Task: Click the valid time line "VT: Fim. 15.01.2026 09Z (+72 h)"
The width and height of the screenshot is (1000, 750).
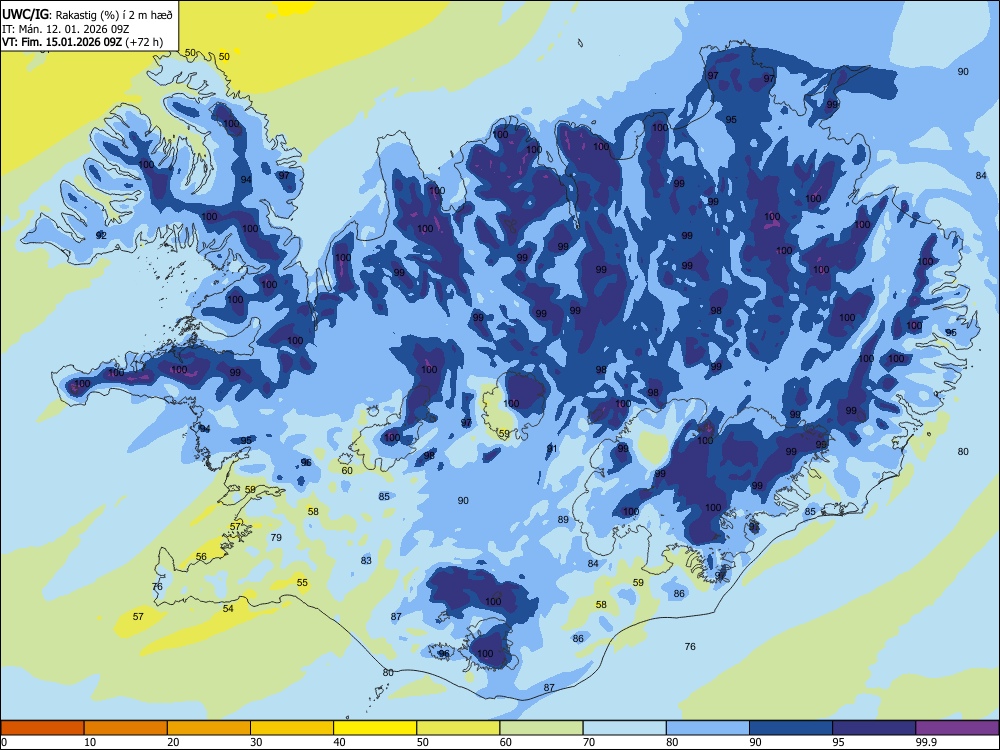Action: pos(82,42)
